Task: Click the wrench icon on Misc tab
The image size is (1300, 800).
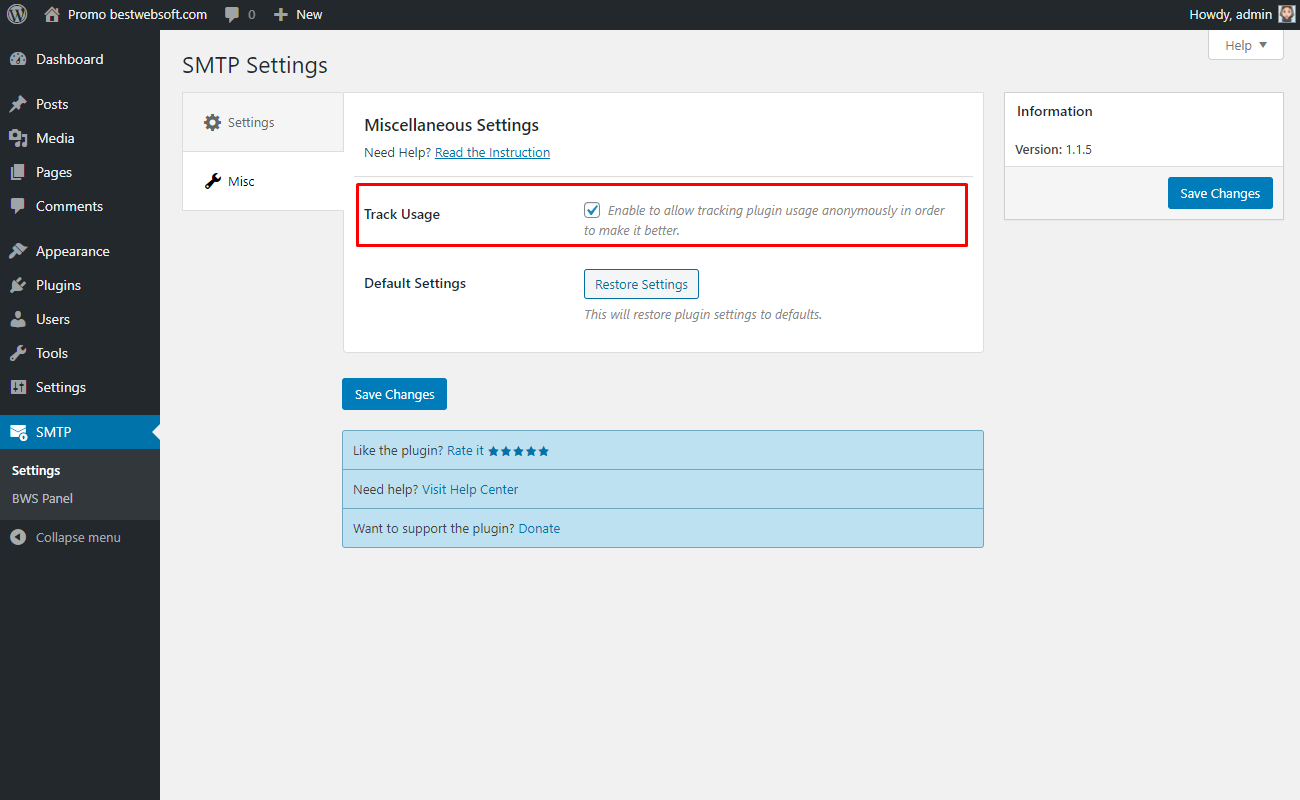Action: pyautogui.click(x=212, y=181)
